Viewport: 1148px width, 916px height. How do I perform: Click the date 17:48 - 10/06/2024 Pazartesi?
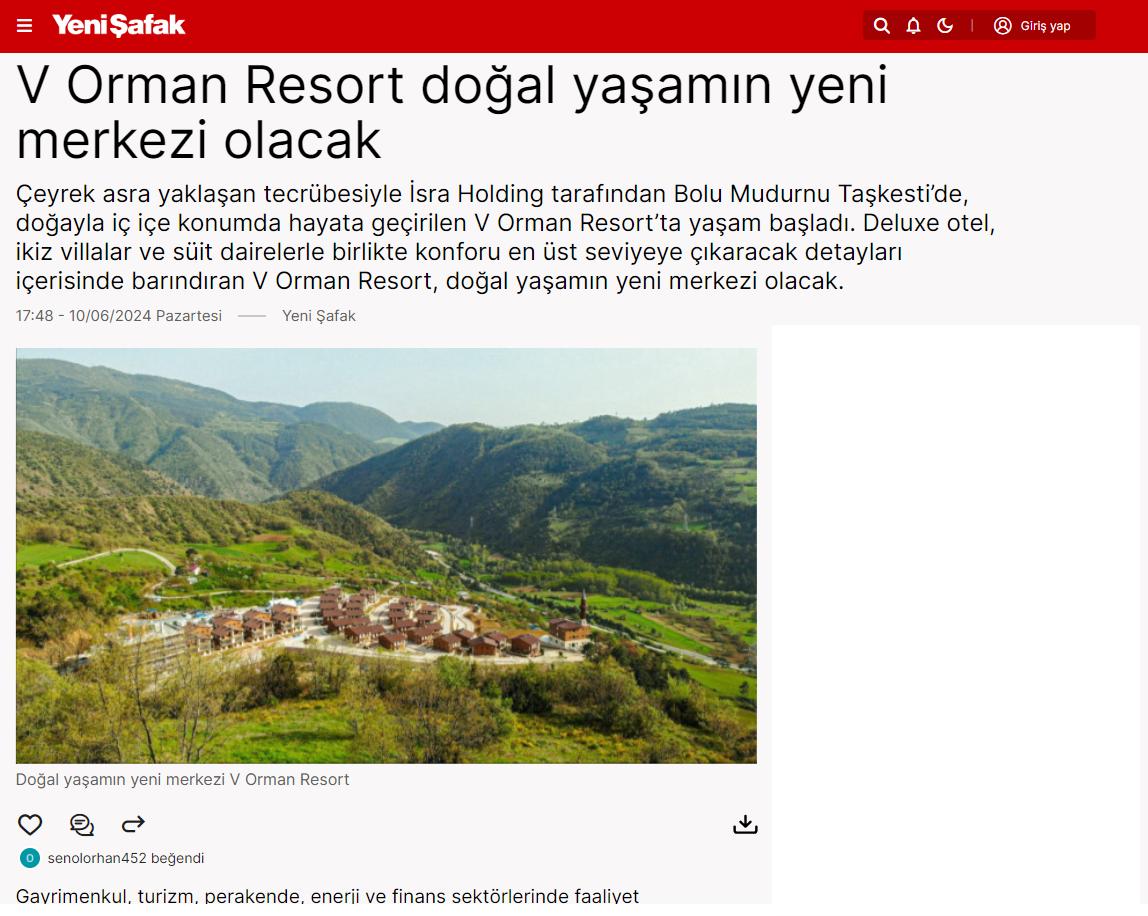(x=119, y=316)
